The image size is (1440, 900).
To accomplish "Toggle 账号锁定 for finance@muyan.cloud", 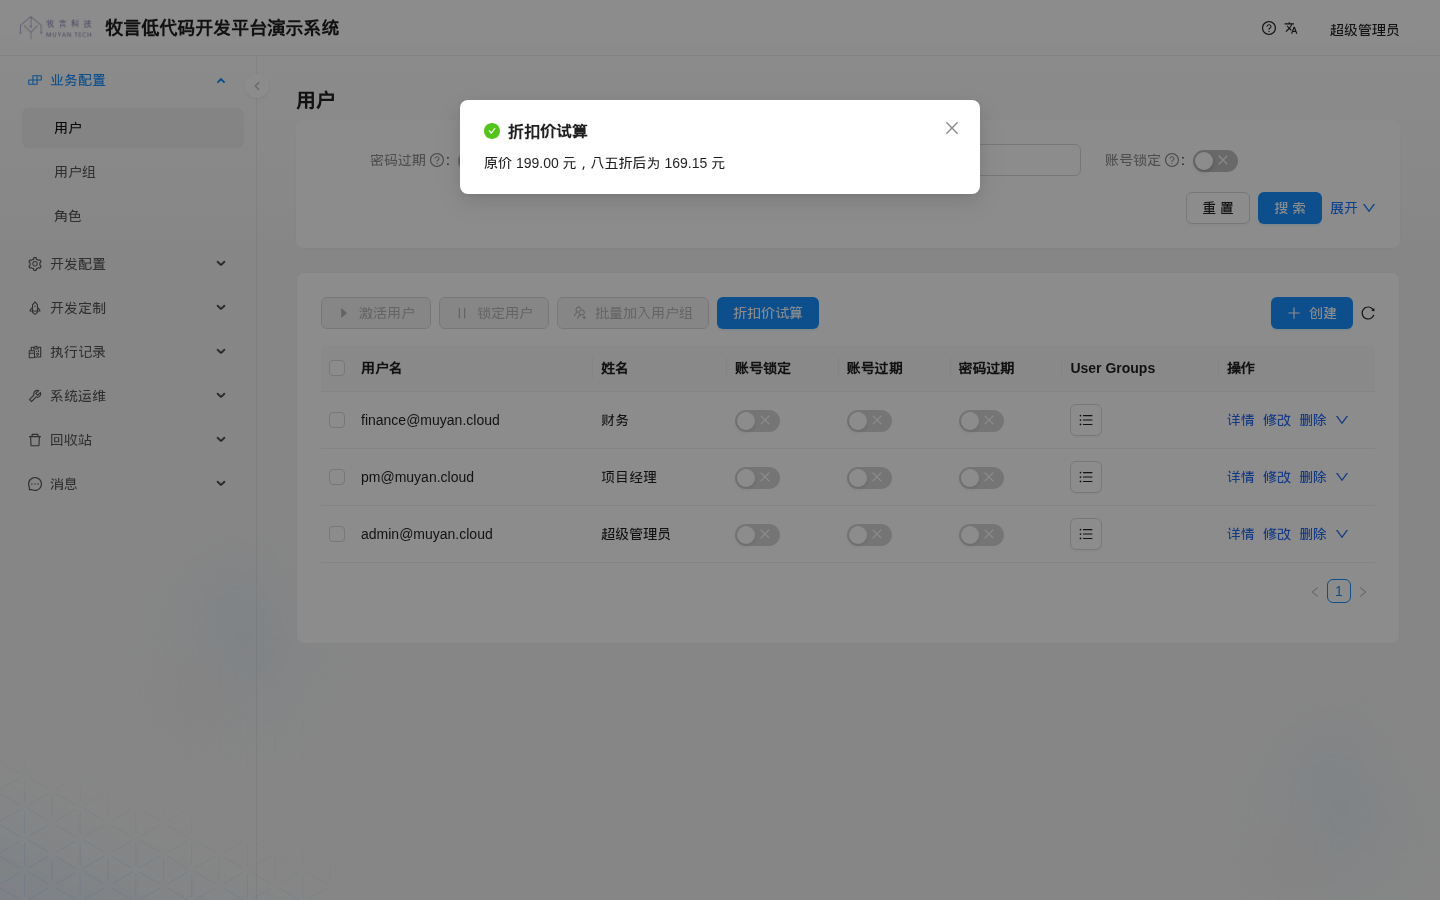I will [x=757, y=421].
